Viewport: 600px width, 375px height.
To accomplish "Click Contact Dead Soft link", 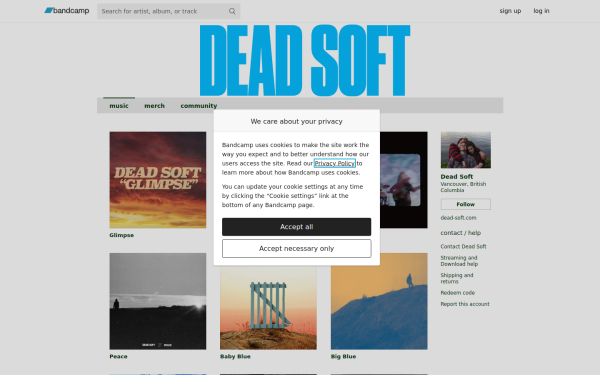I will (463, 246).
